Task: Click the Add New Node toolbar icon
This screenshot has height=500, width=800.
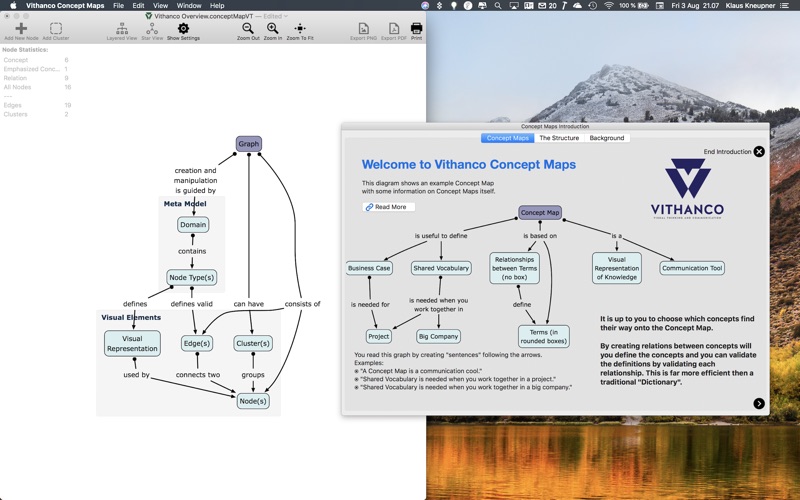Action: click(21, 29)
